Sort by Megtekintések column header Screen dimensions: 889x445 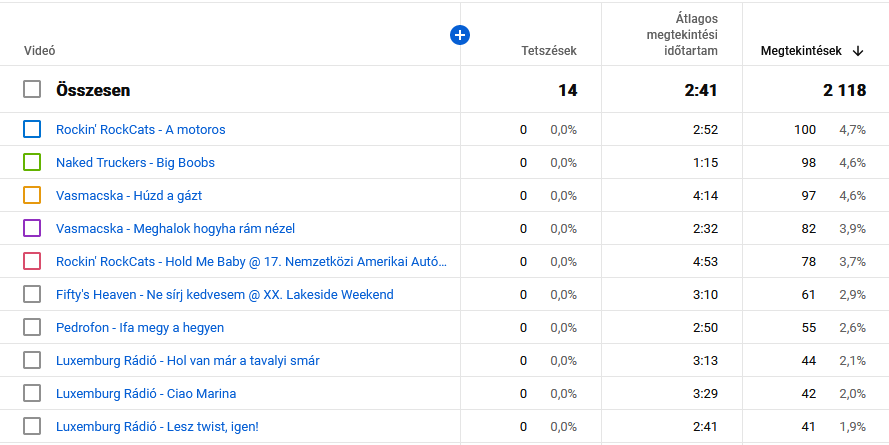800,51
